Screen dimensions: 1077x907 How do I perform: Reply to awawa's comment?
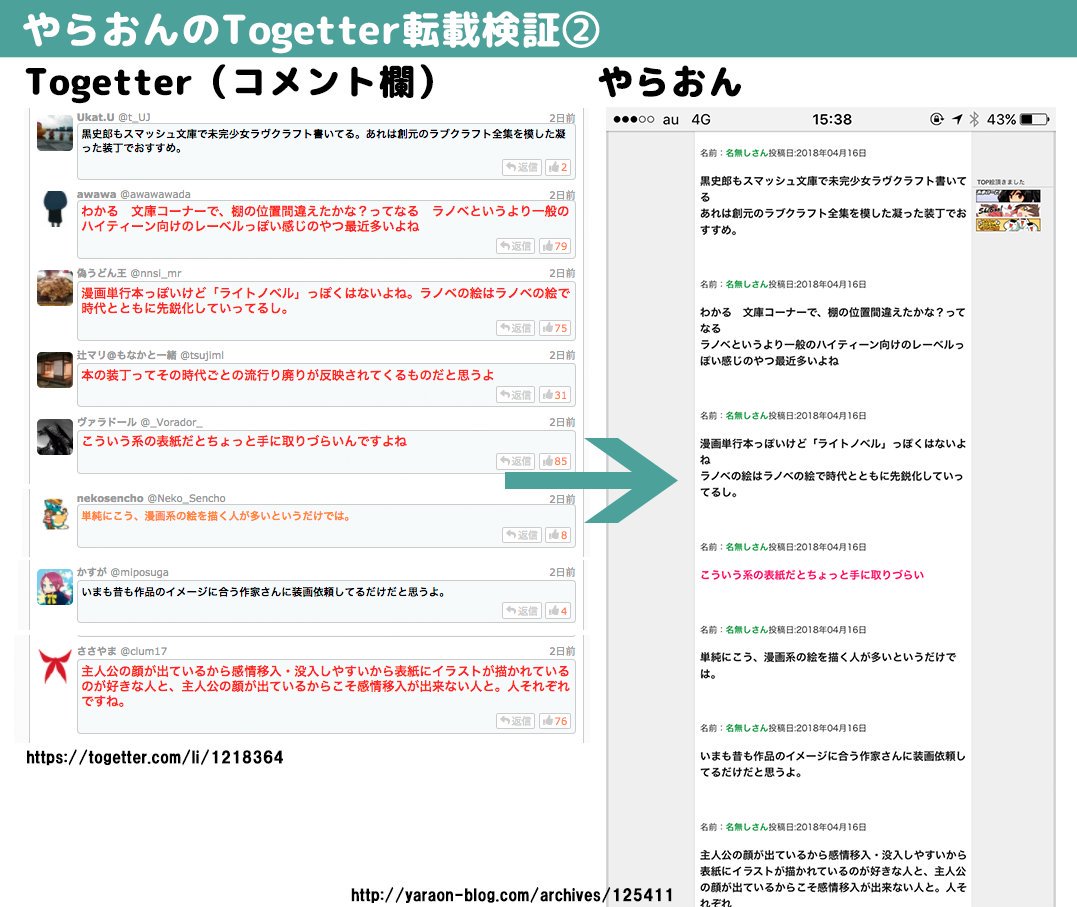click(515, 246)
